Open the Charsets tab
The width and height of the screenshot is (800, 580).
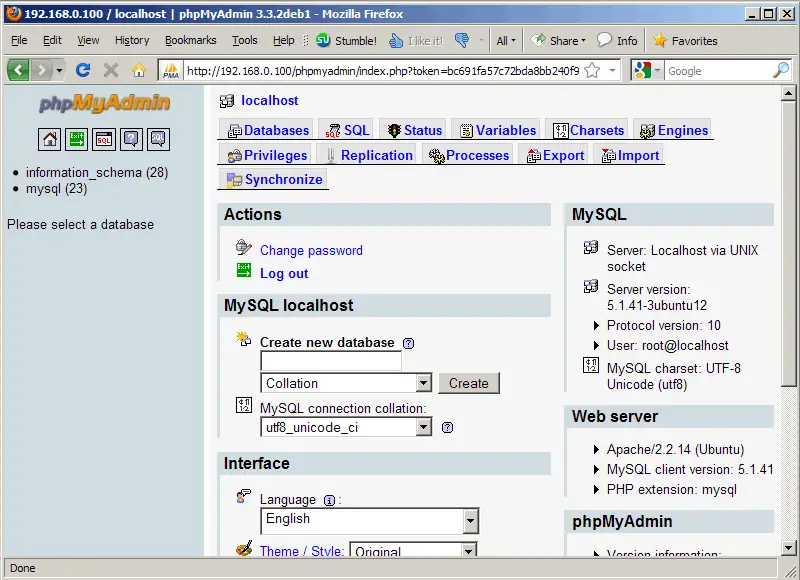[x=588, y=131]
